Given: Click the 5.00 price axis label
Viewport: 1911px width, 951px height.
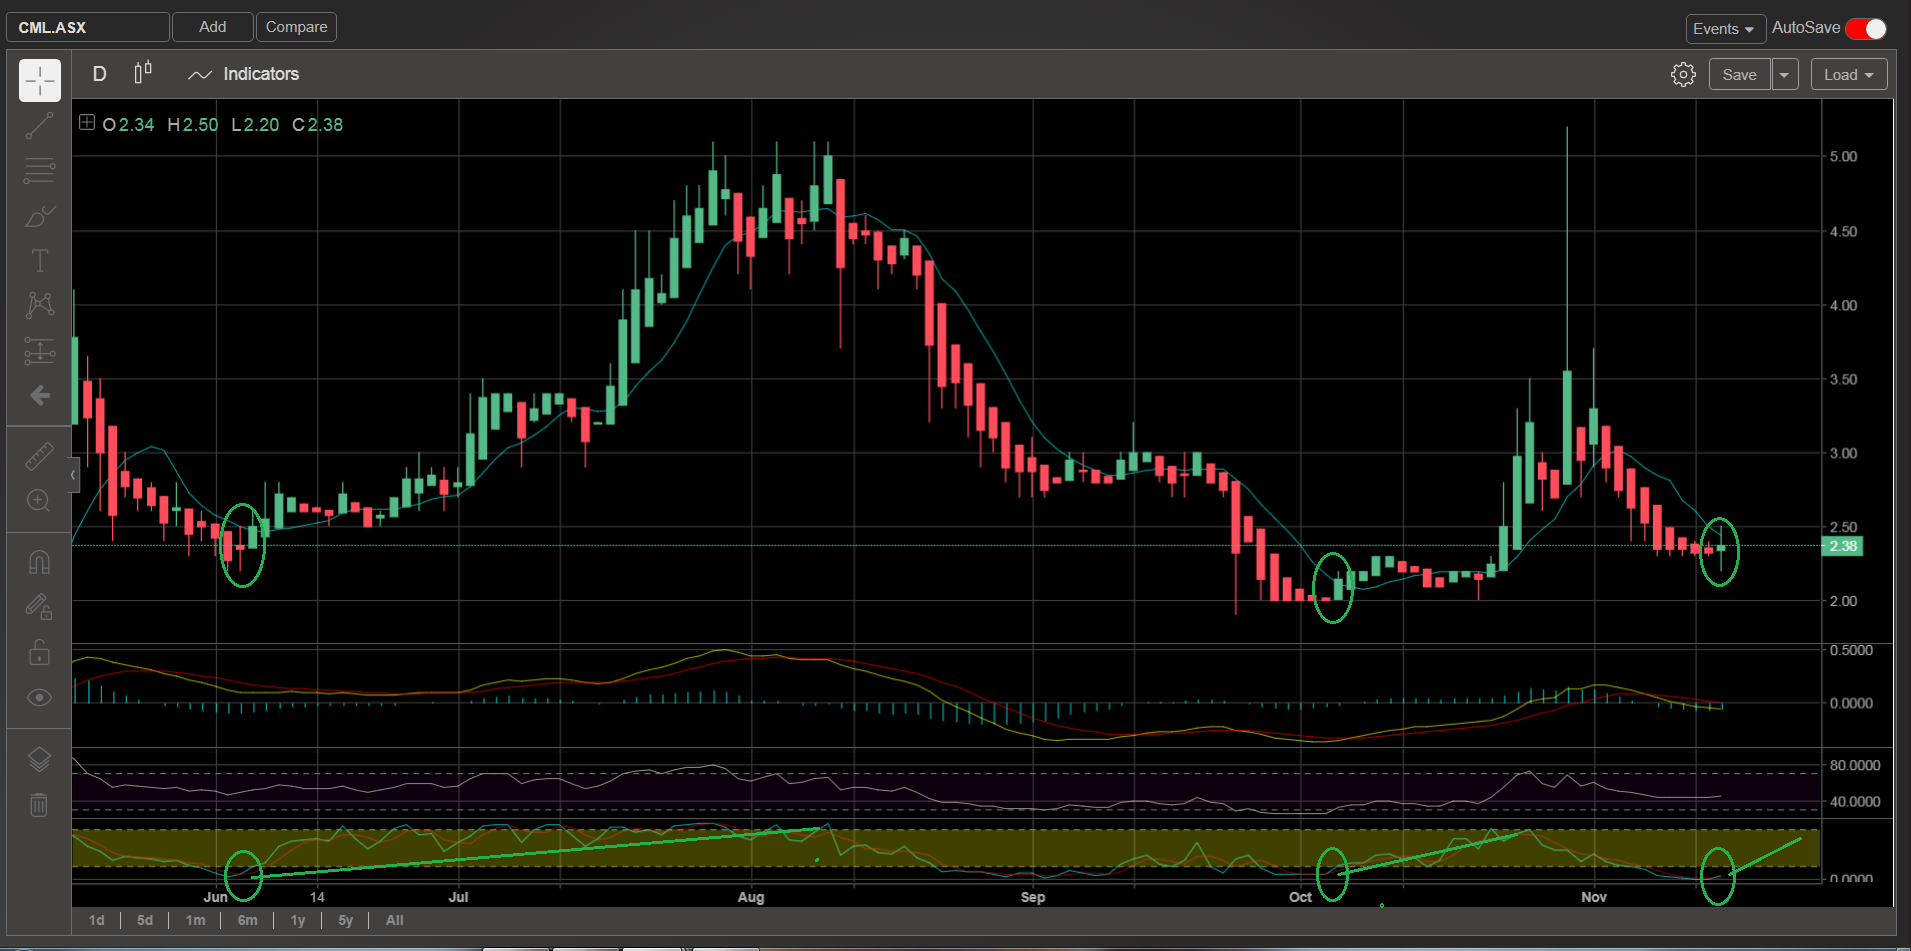Looking at the screenshot, I should 1843,156.
